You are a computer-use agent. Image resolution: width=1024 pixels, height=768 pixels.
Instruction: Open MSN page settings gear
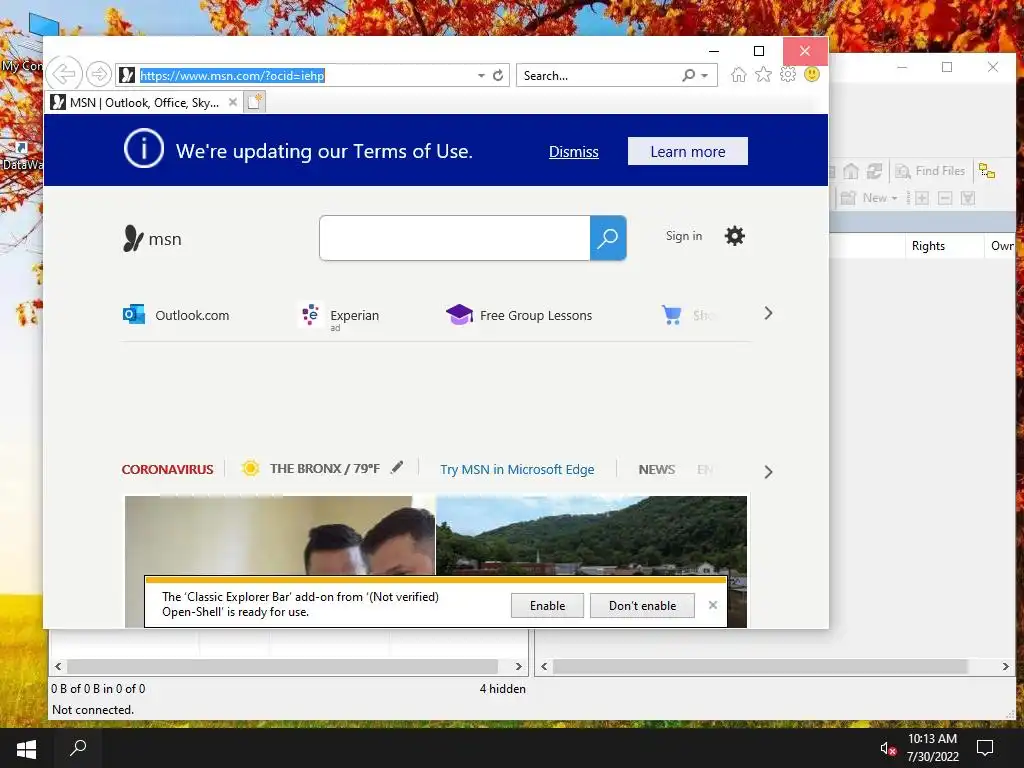point(735,236)
